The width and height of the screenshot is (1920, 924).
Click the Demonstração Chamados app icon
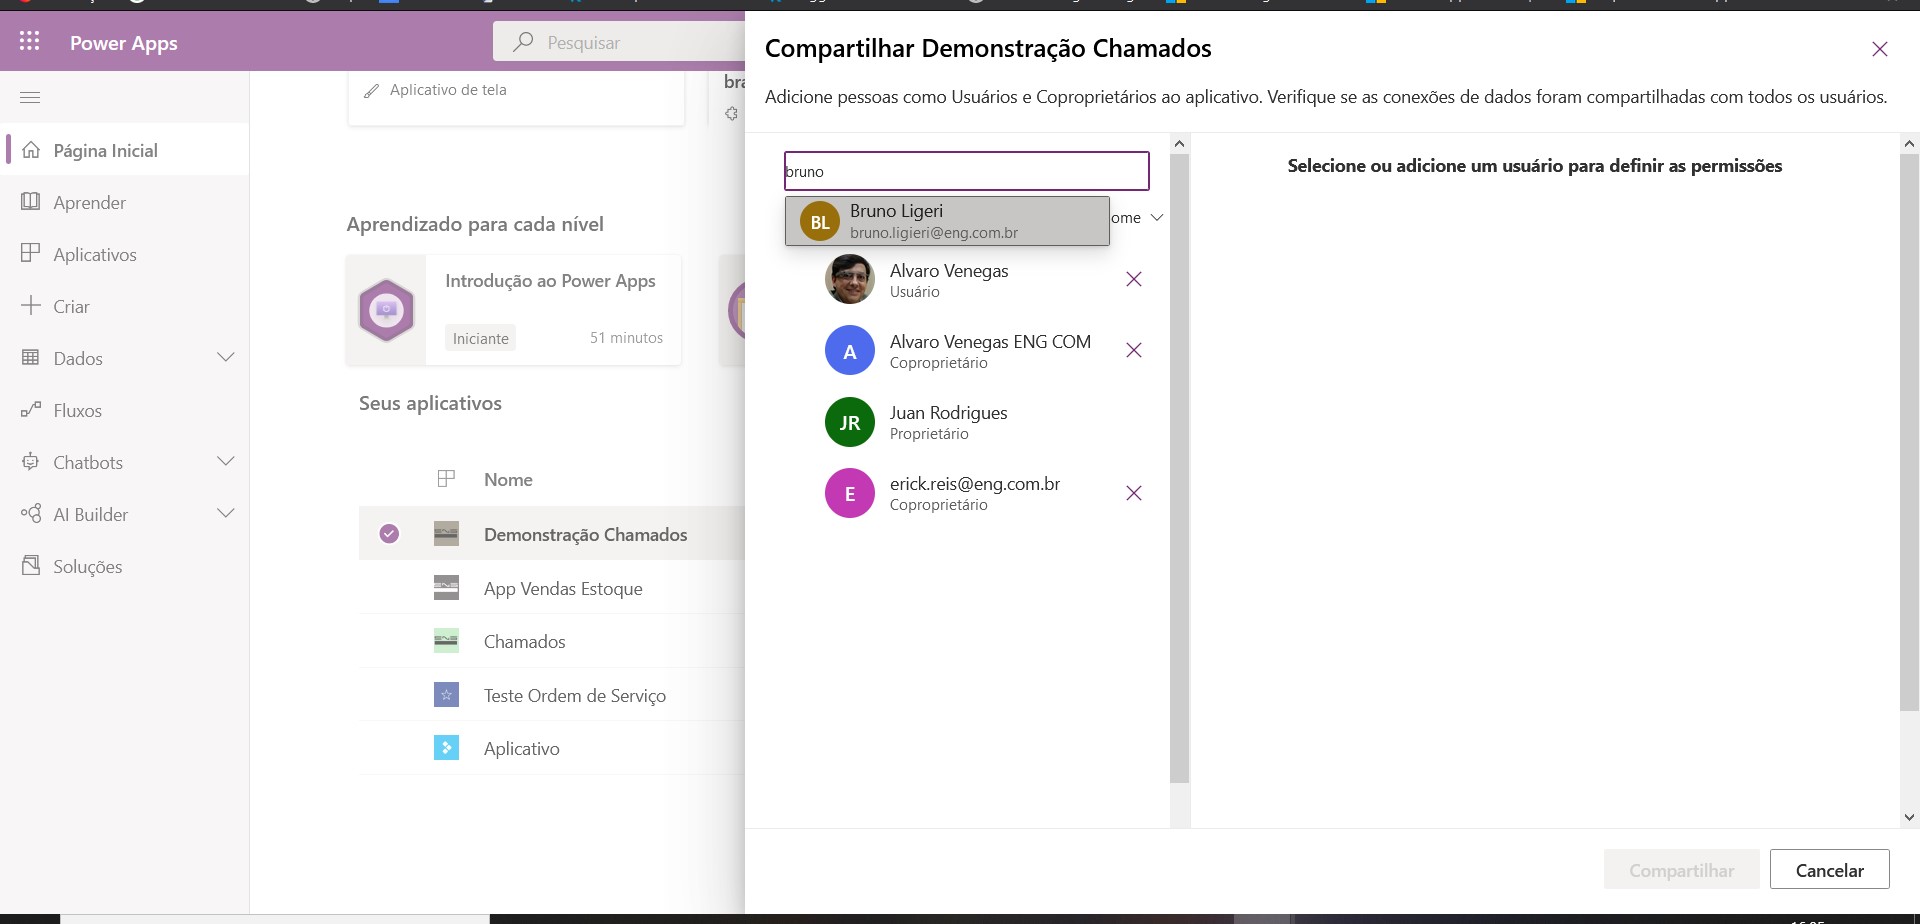[x=446, y=534]
